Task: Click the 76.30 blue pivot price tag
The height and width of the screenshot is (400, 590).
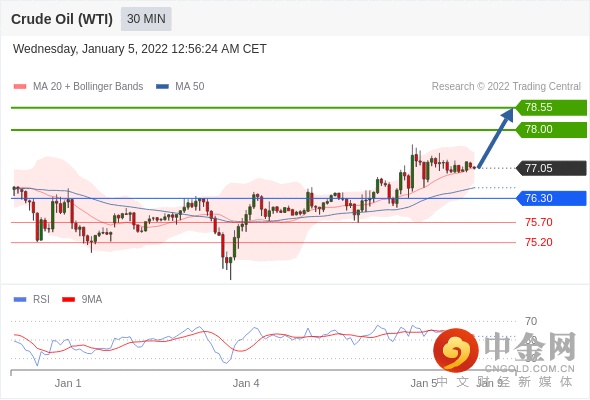Action: [551, 198]
